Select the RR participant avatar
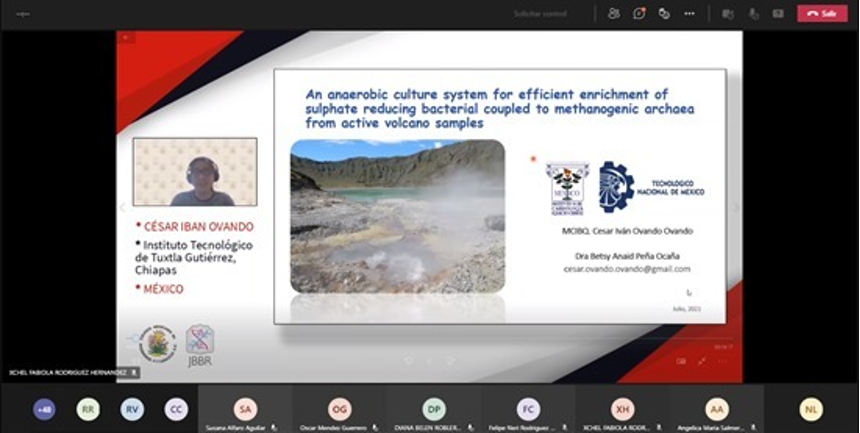The image size is (860, 433). 88,409
